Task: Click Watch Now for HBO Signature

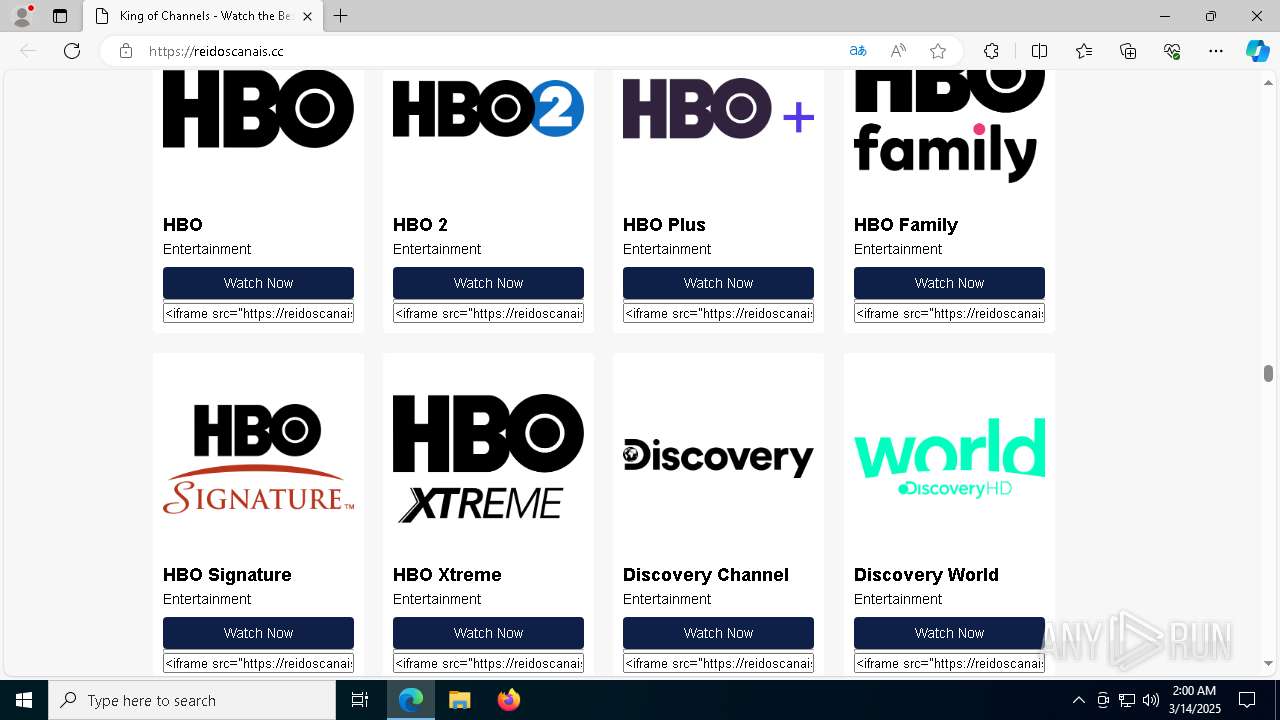Action: 258,633
